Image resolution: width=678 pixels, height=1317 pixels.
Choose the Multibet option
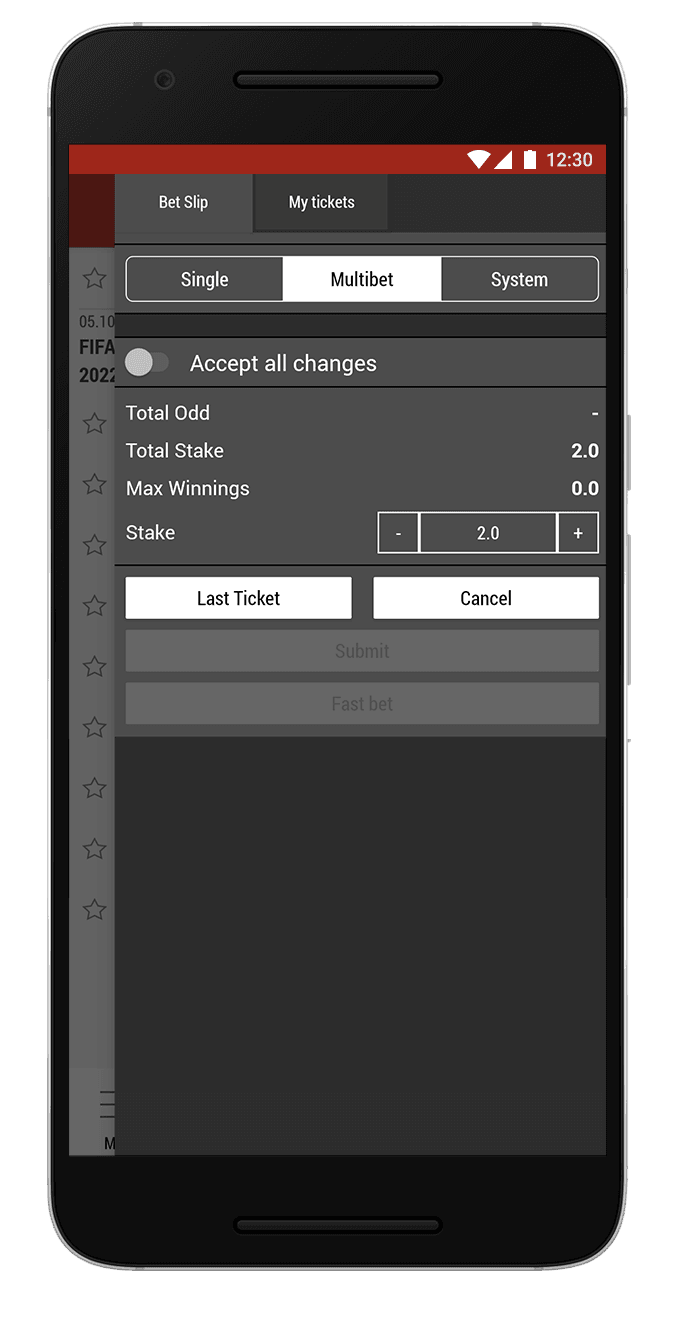pyautogui.click(x=362, y=280)
